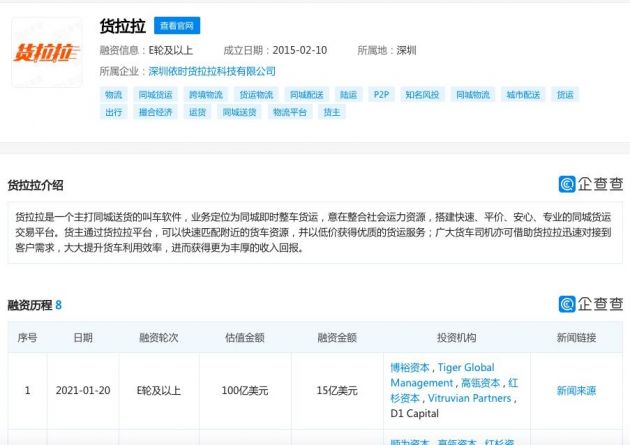Select the 同城配送 tag

pos(307,95)
